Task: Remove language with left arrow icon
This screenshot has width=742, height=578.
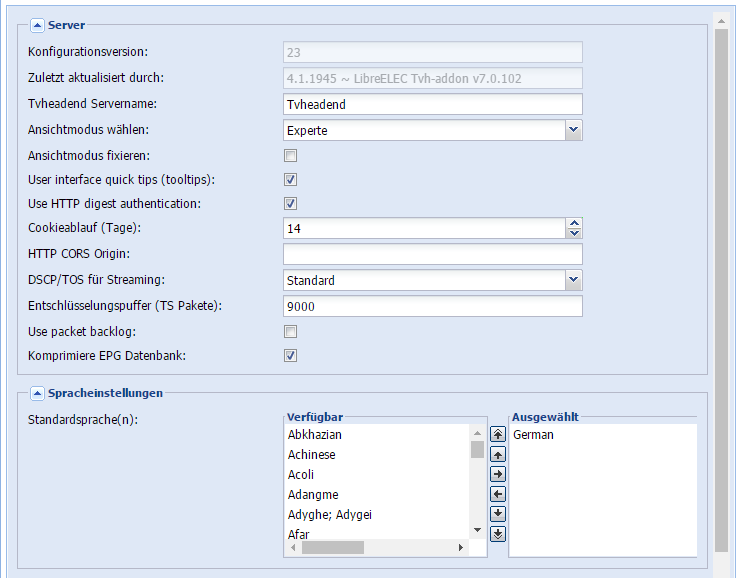Action: coord(497,494)
